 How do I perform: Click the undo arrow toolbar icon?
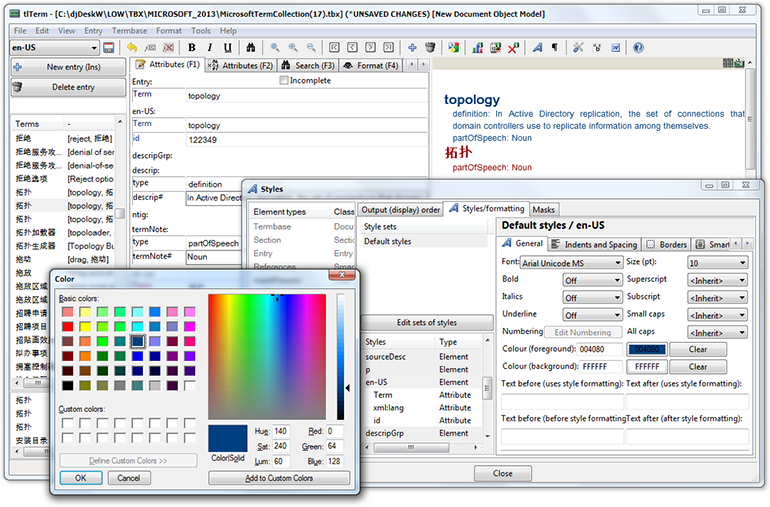click(131, 47)
